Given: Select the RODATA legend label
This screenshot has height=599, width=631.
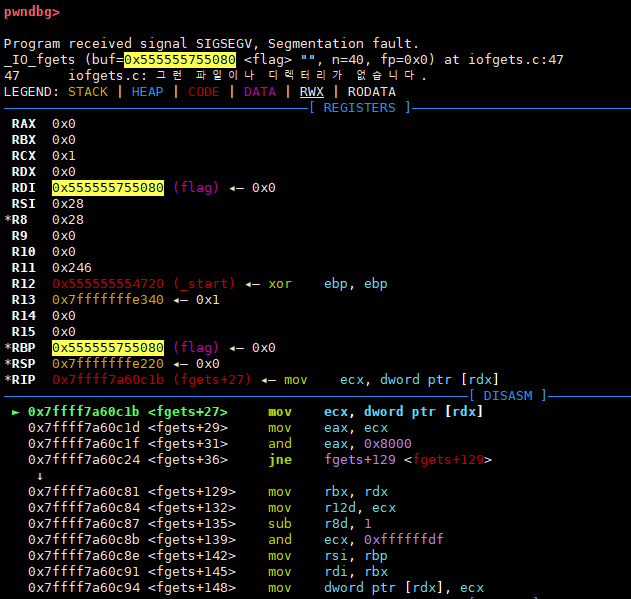Looking at the screenshot, I should click(x=371, y=92).
